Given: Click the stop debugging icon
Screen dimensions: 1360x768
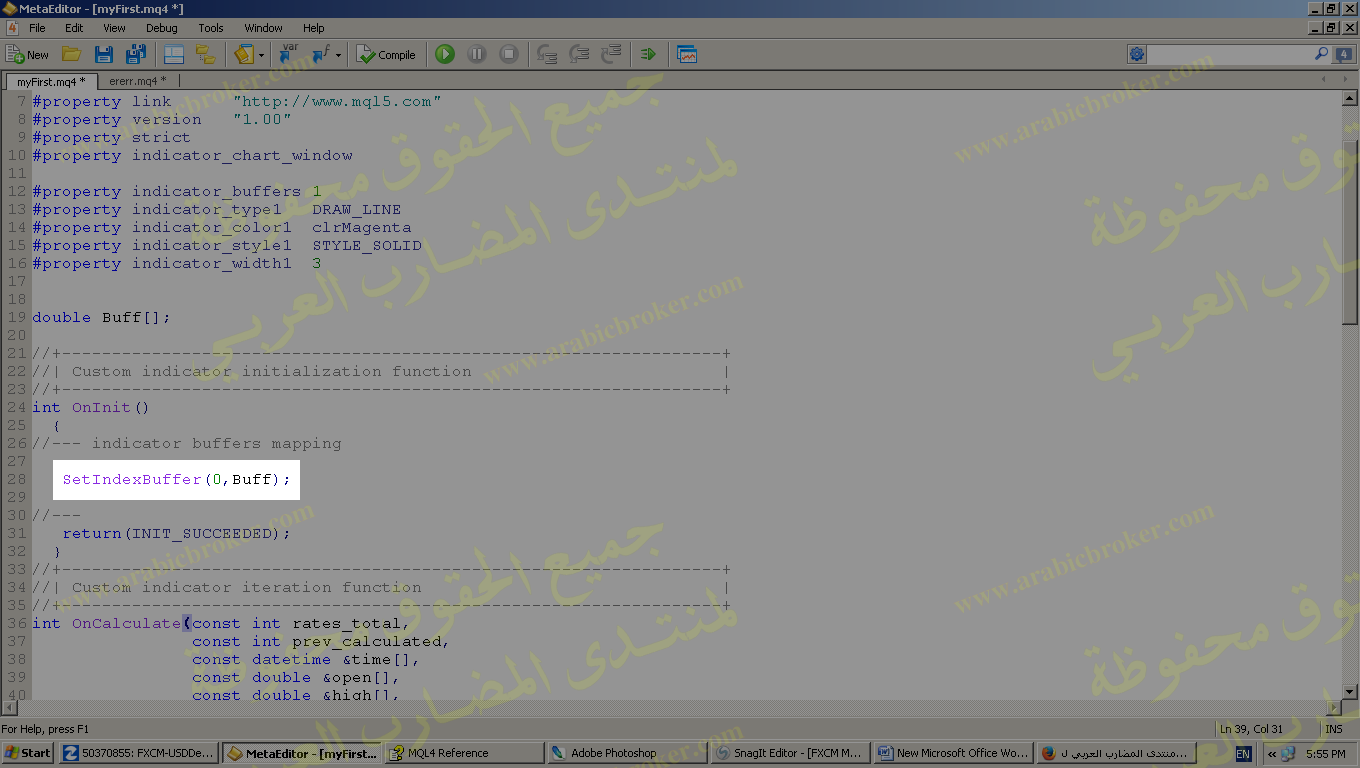Looking at the screenshot, I should [x=509, y=54].
